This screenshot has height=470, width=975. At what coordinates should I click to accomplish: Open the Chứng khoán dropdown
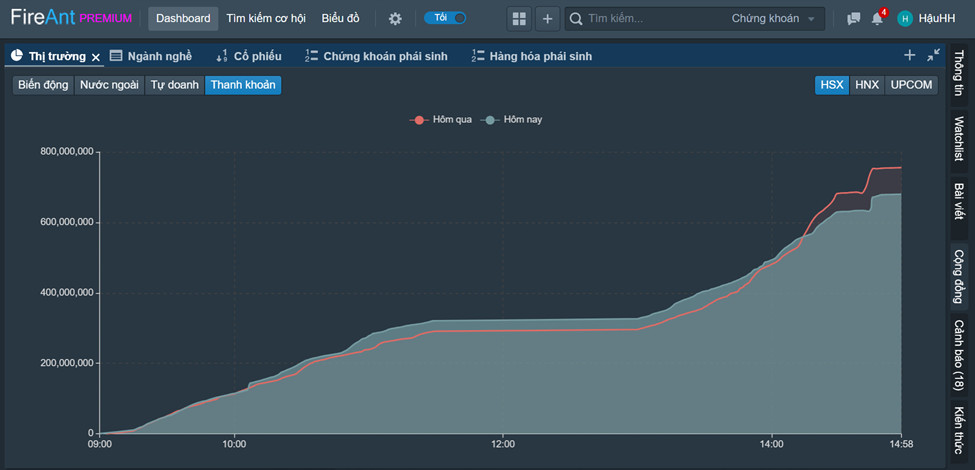[773, 19]
